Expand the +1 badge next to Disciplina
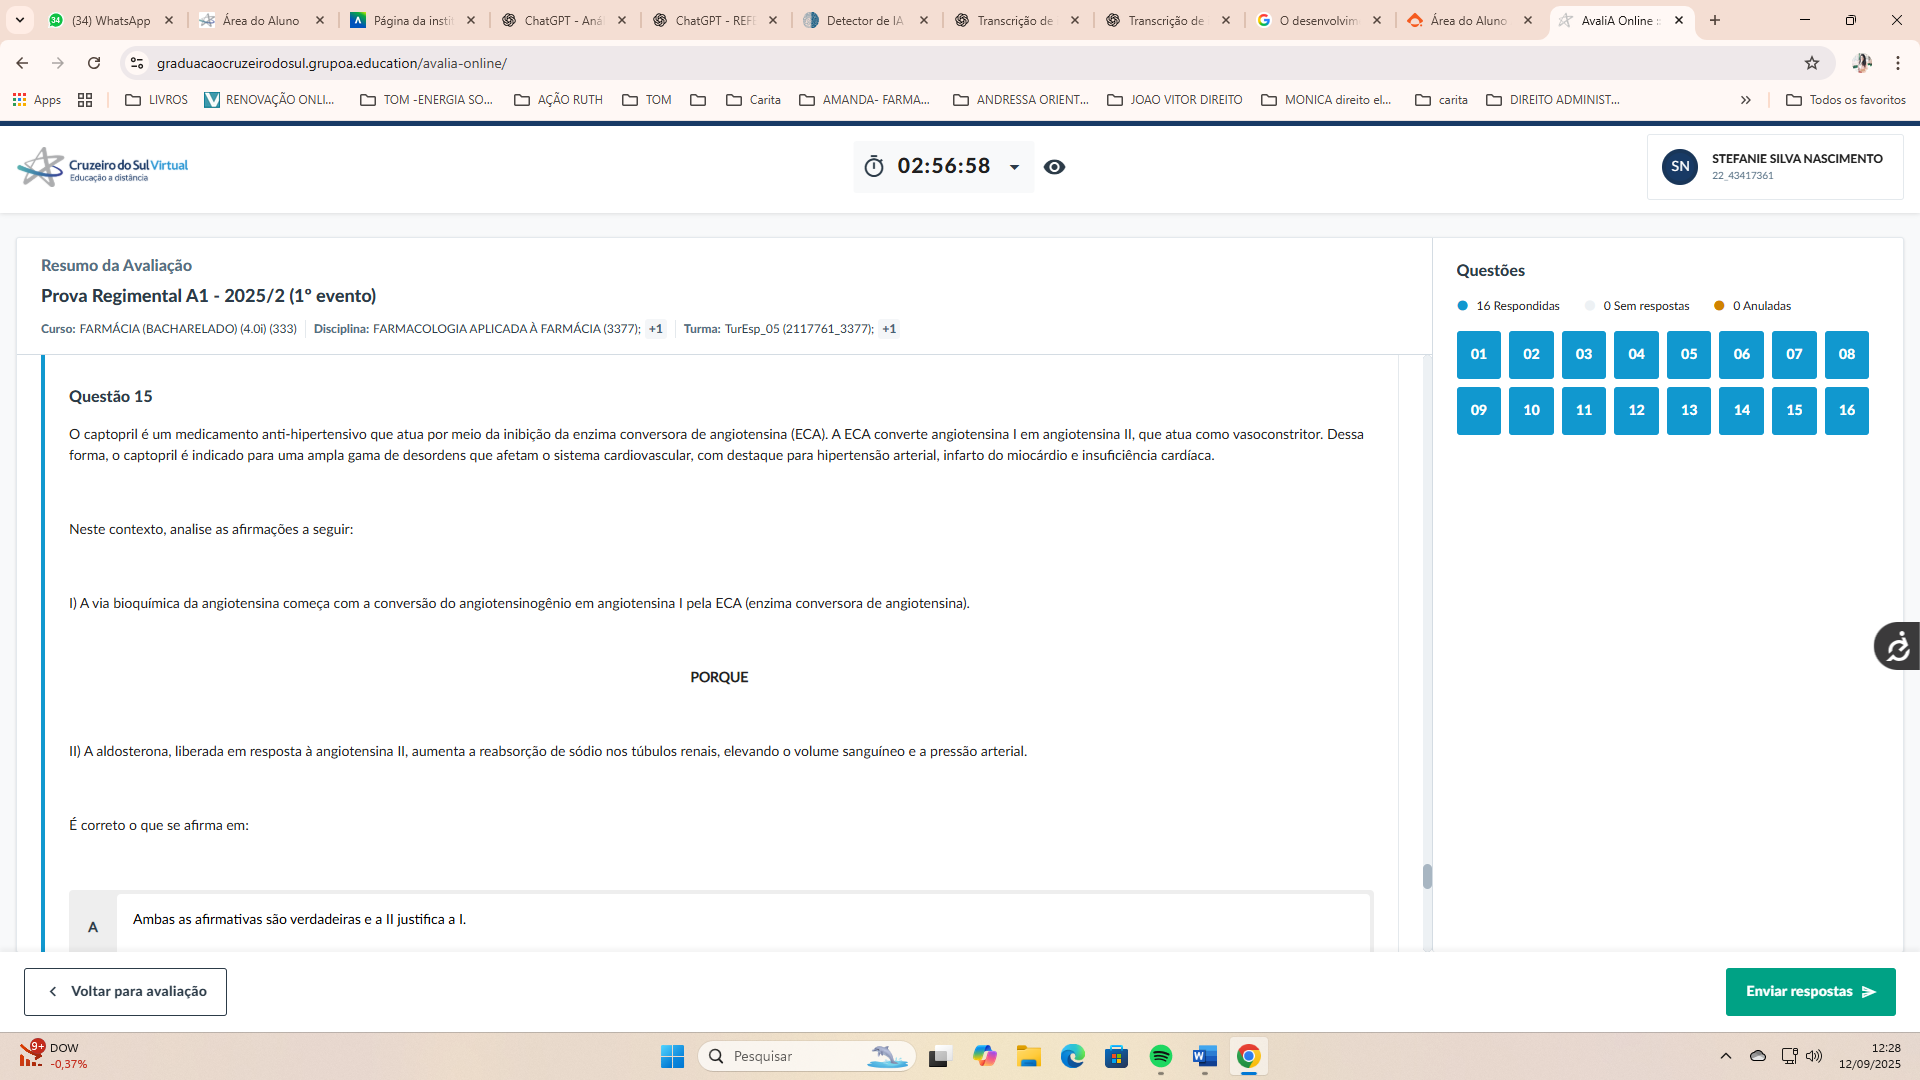The height and width of the screenshot is (1080, 1920). (656, 329)
